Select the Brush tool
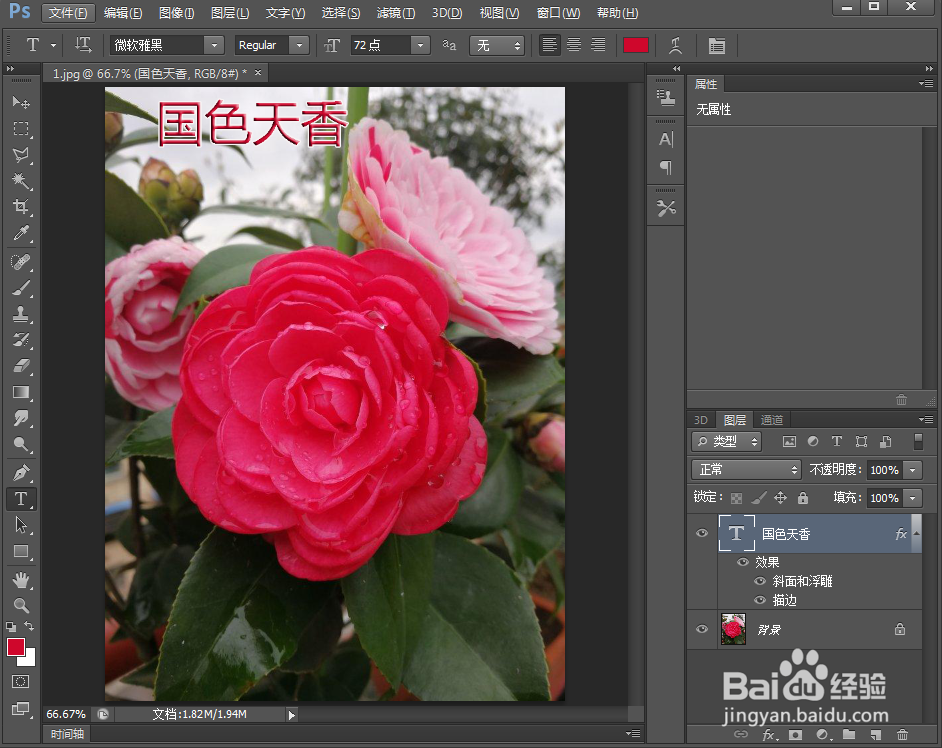 [x=21, y=288]
